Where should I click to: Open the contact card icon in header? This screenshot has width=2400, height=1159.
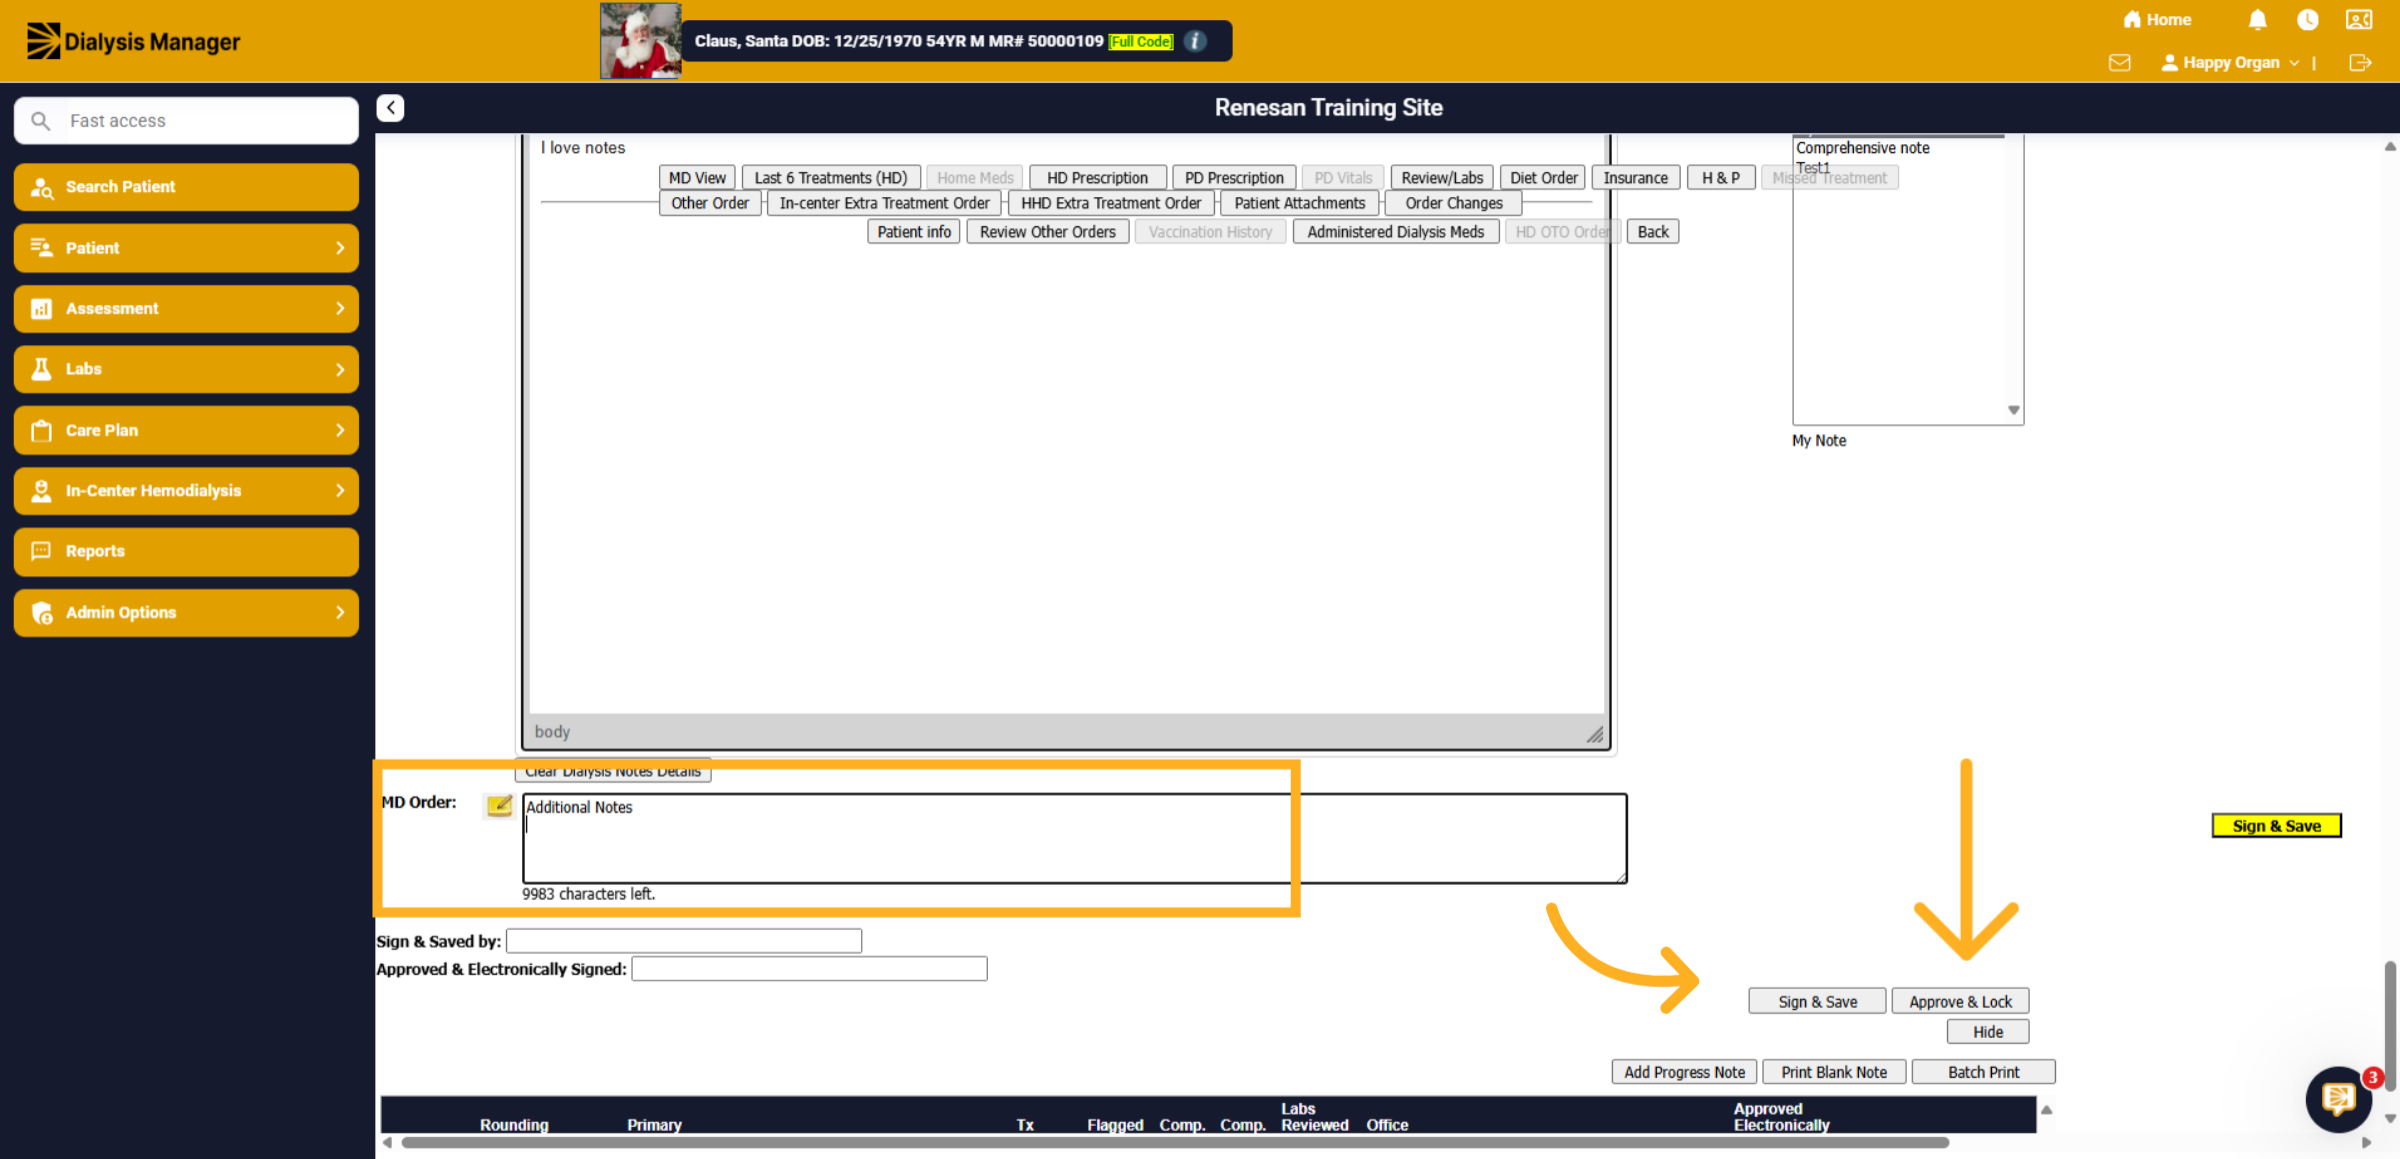(x=2359, y=20)
